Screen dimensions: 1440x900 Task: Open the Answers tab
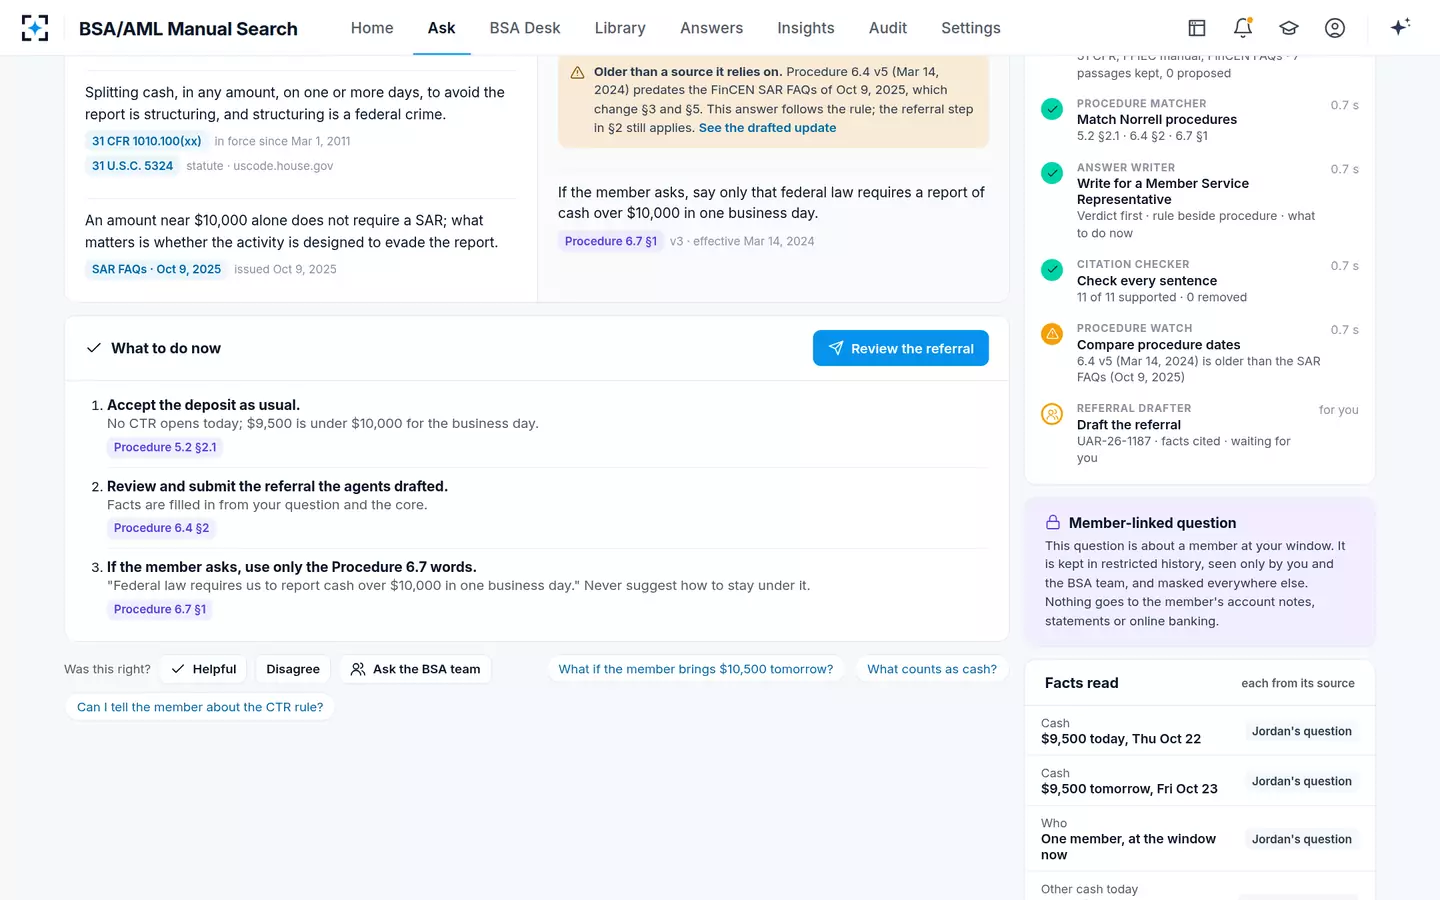[x=712, y=28]
